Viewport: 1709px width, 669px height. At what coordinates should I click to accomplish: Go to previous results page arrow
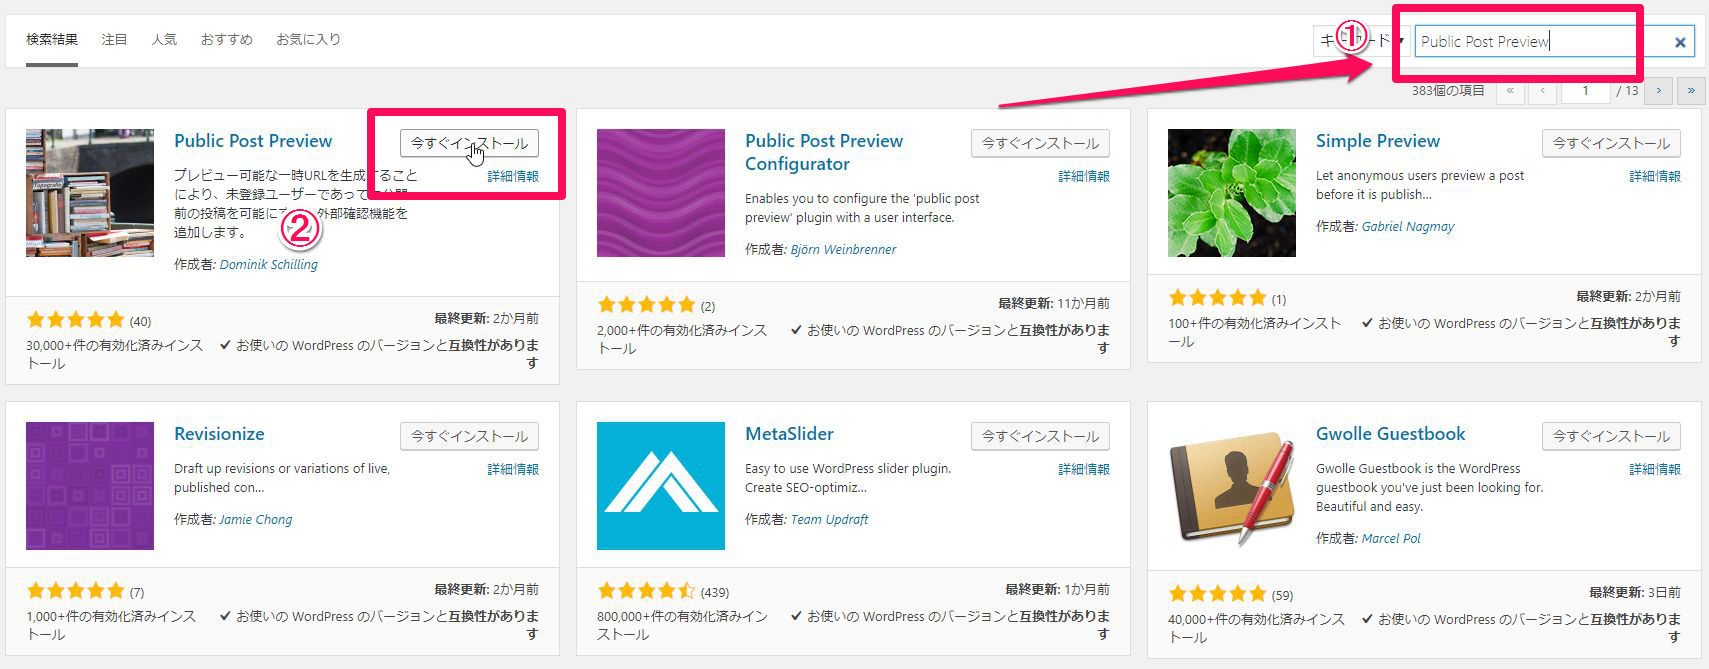pos(1543,90)
